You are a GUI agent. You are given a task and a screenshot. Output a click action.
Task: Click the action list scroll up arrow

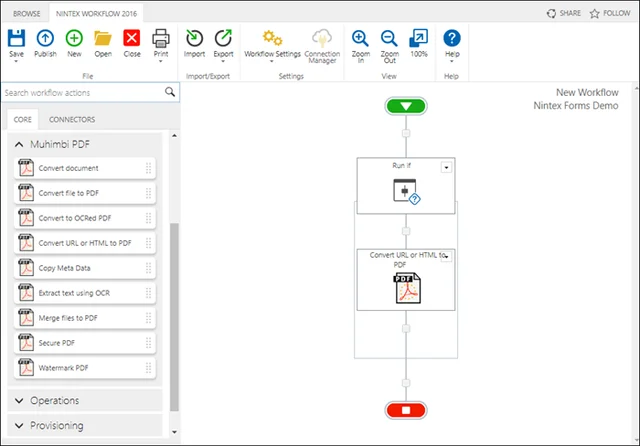[x=175, y=135]
